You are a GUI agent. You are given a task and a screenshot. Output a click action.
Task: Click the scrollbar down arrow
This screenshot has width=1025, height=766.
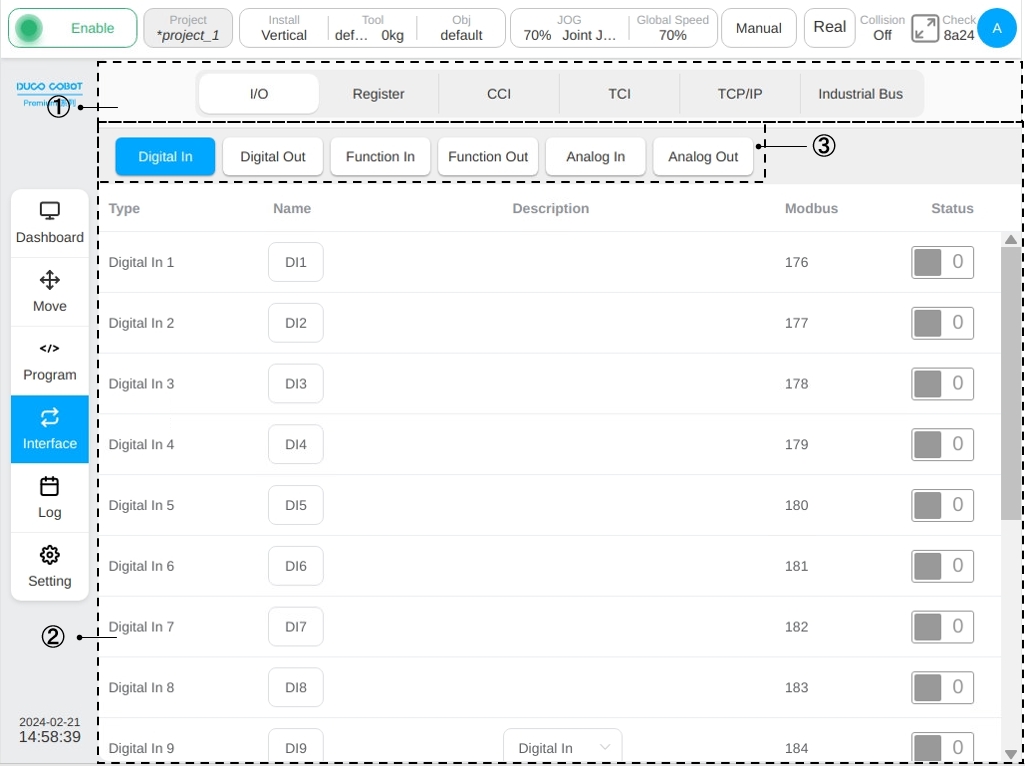1011,754
